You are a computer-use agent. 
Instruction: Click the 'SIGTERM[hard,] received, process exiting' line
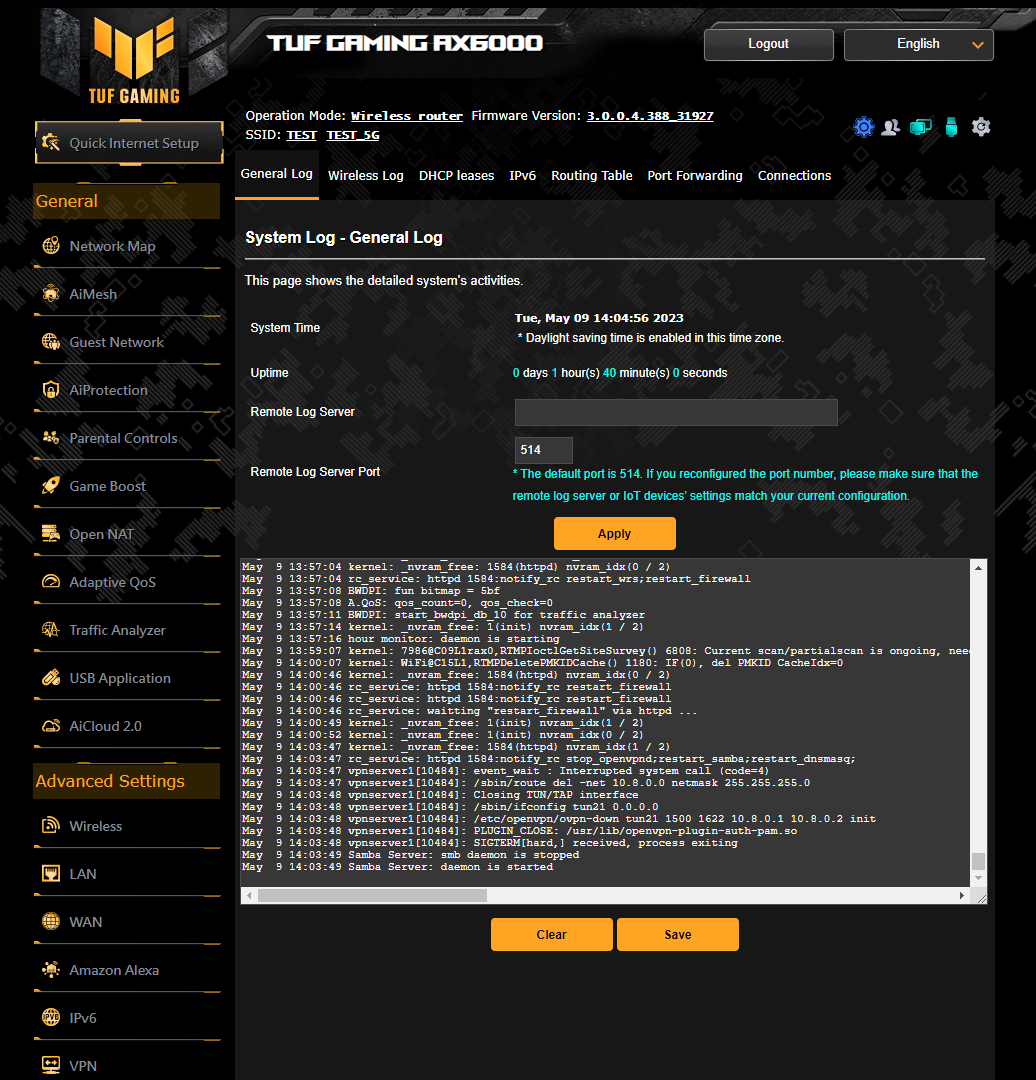490,843
